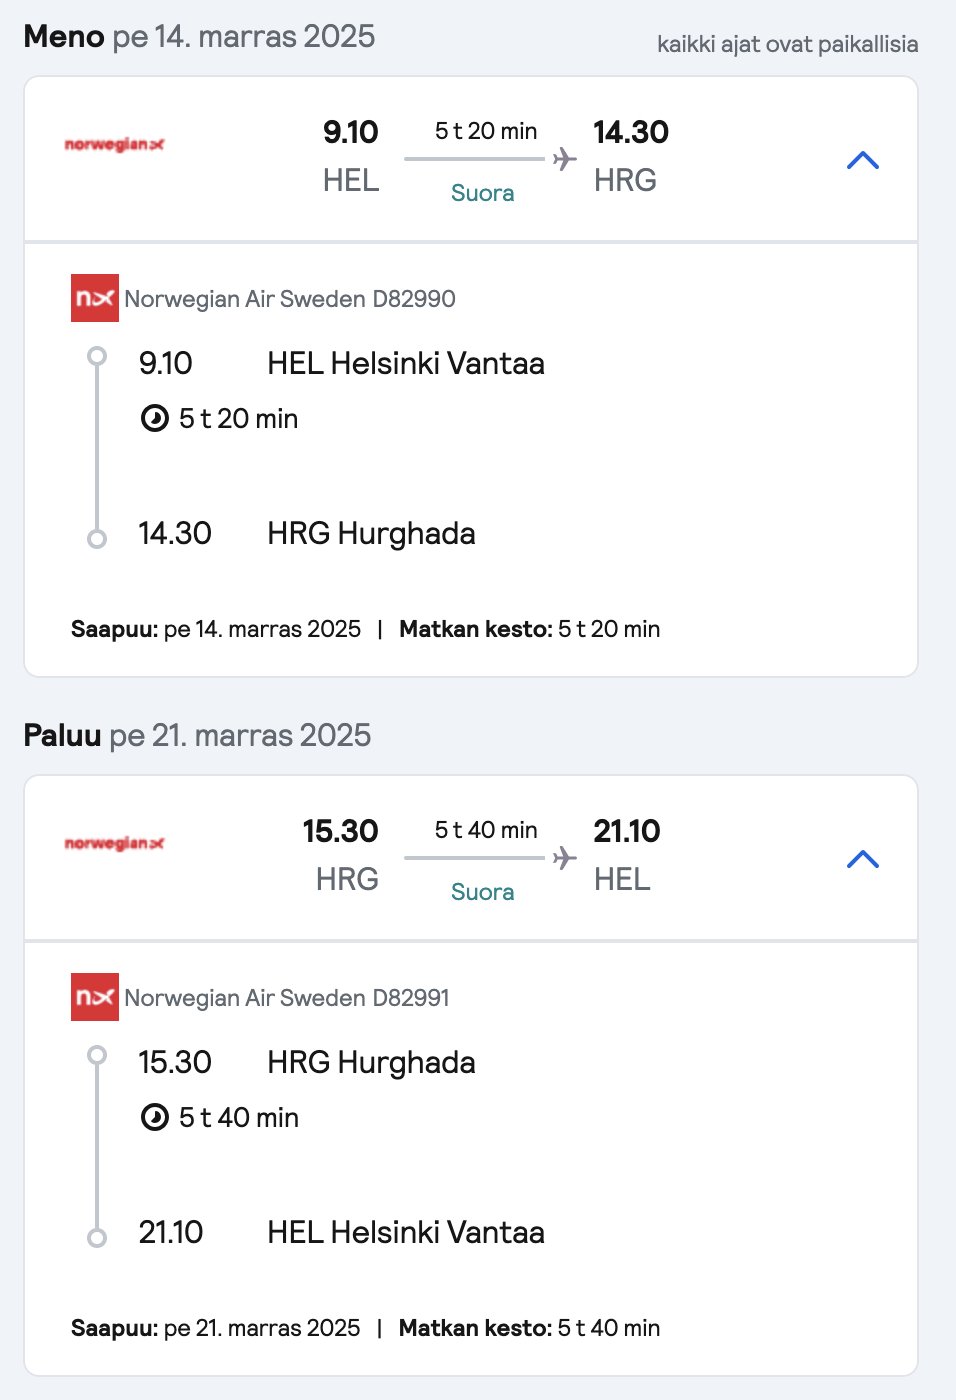Click the clock icon beside 5 t 40 min

click(154, 1117)
